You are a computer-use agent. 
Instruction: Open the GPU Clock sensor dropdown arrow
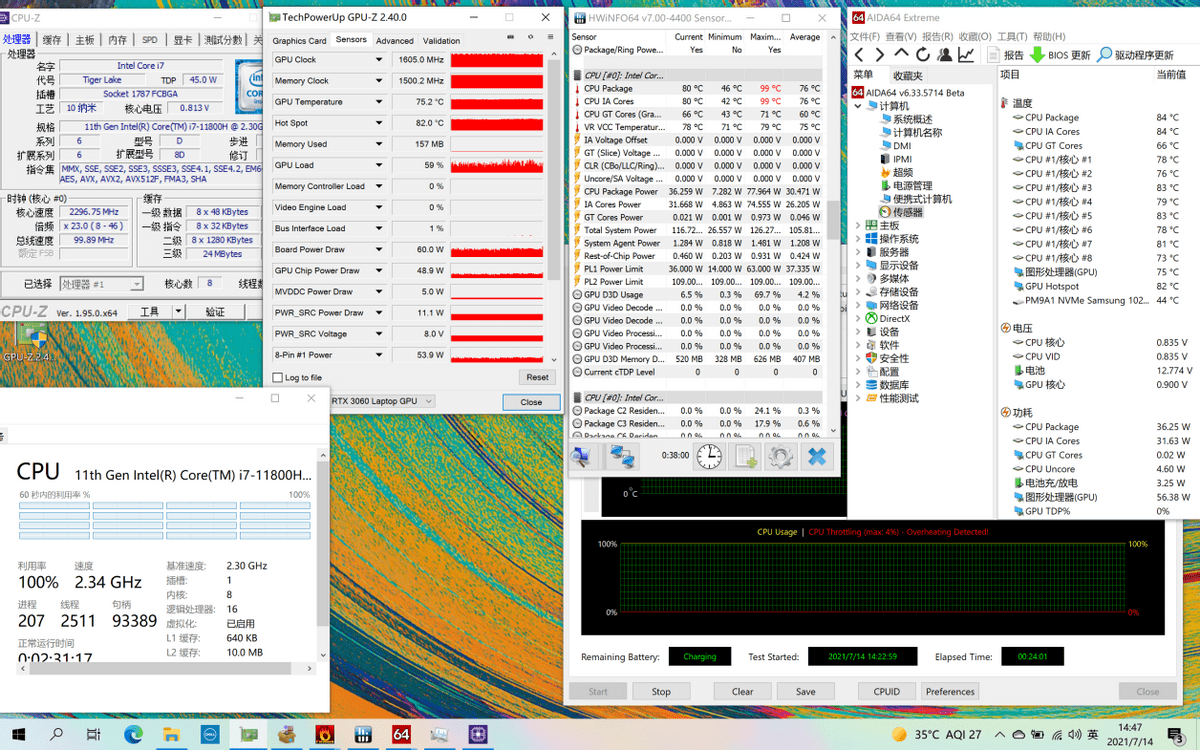[379, 60]
